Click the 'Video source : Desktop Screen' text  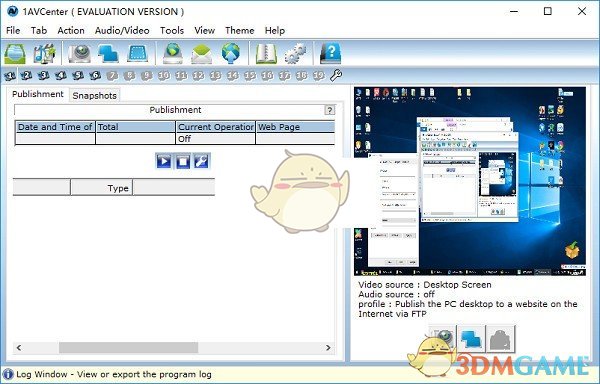point(424,285)
